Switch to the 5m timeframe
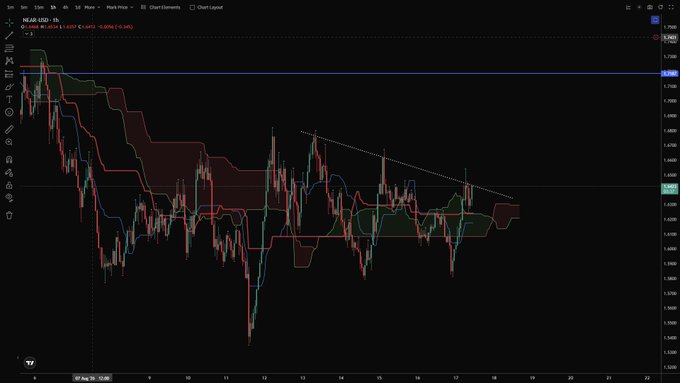 point(24,7)
